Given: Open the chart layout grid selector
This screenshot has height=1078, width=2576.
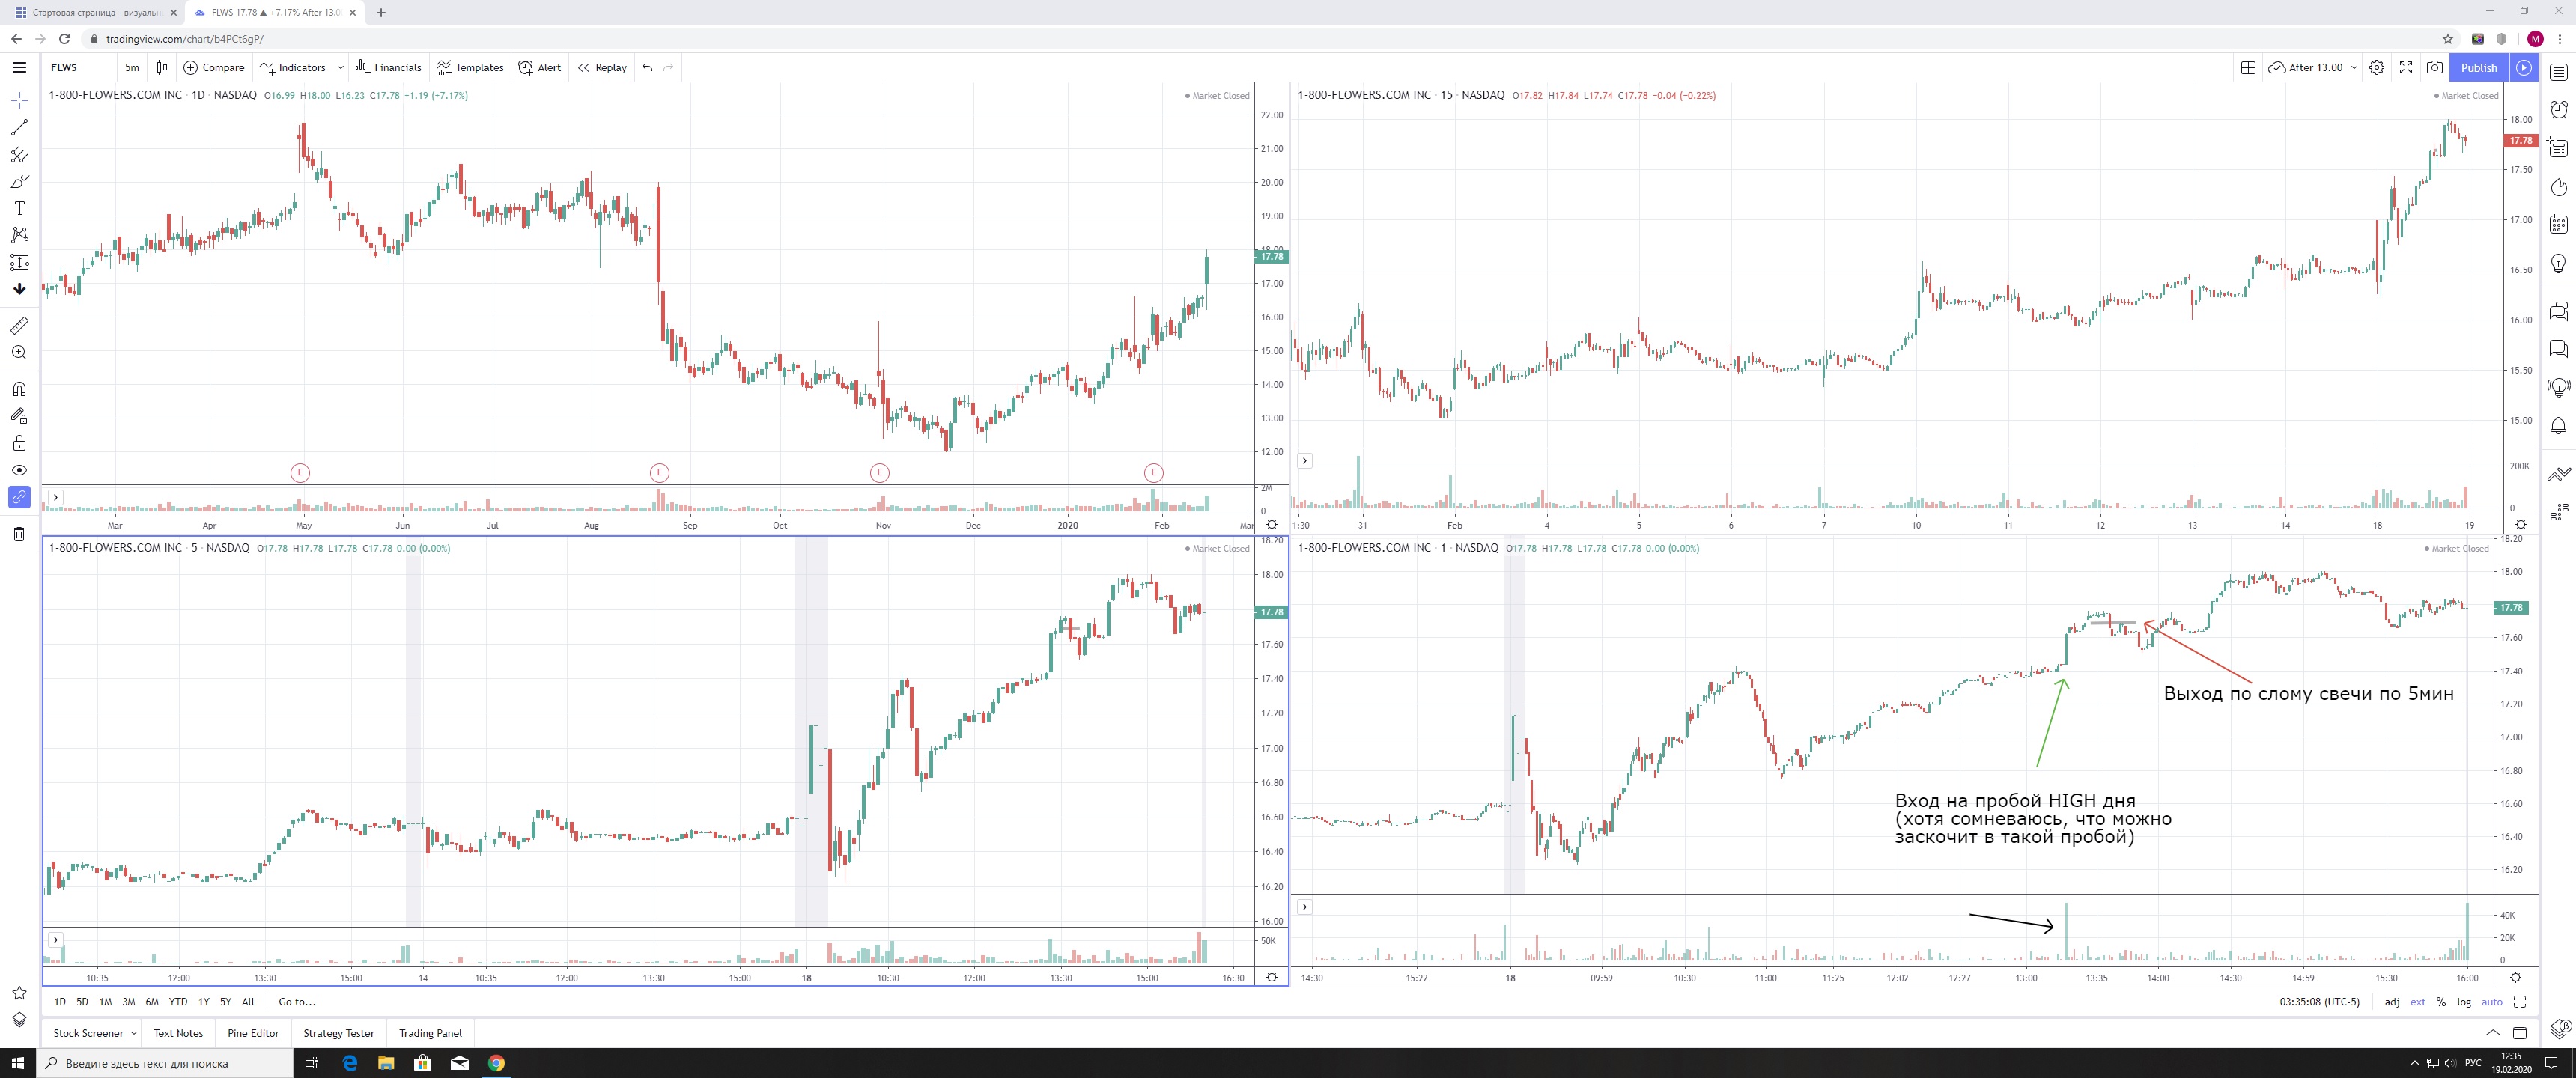Looking at the screenshot, I should click(2248, 67).
